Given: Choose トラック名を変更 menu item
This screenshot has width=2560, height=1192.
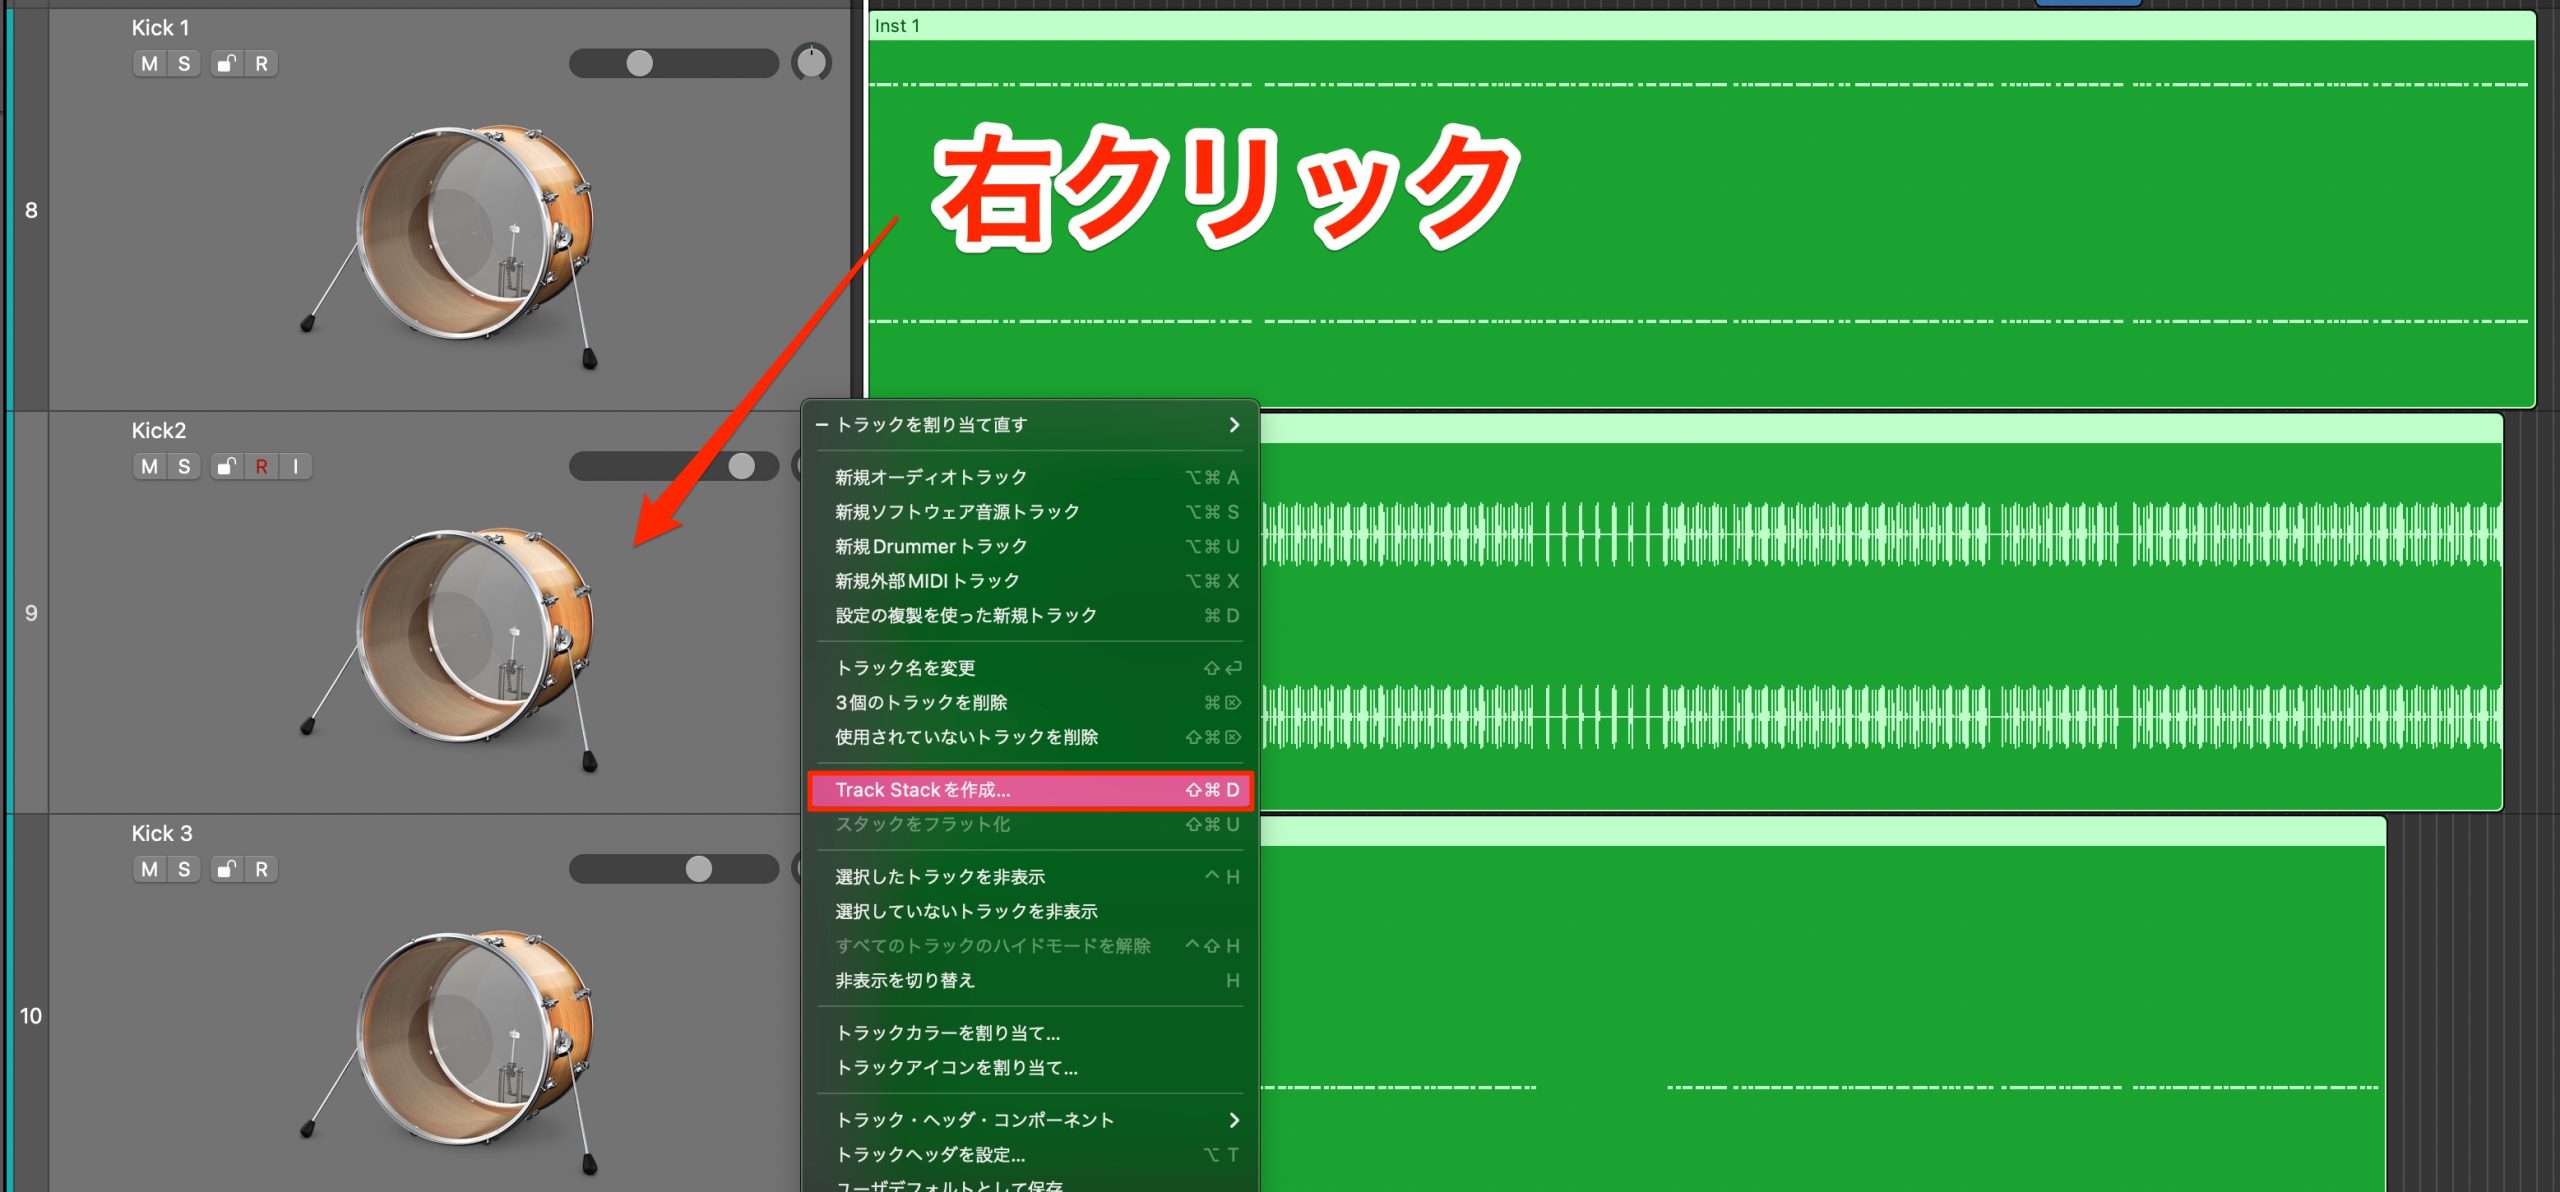Looking at the screenshot, I should point(1030,668).
